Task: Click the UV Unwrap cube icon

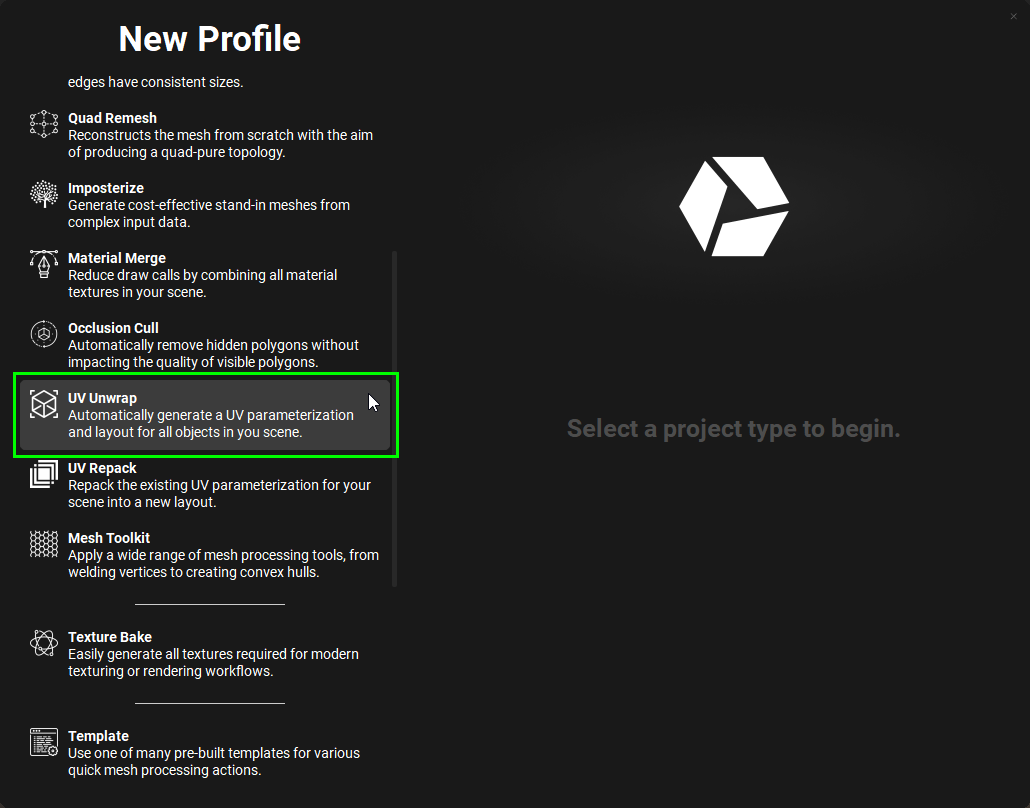Action: pyautogui.click(x=44, y=404)
